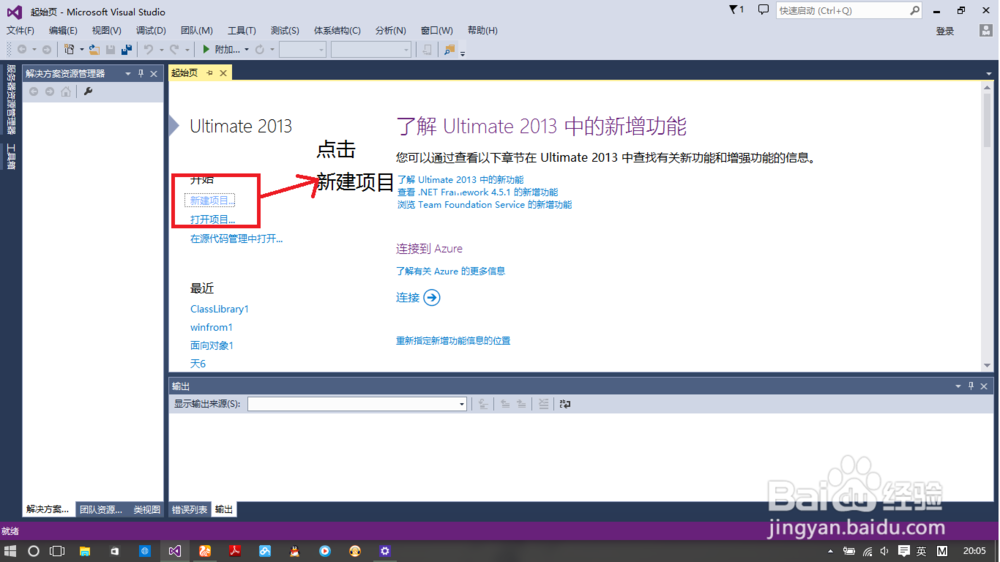Screen dimensions: 1000x562
Task: Open the solution platforms combo box
Action: (371, 49)
